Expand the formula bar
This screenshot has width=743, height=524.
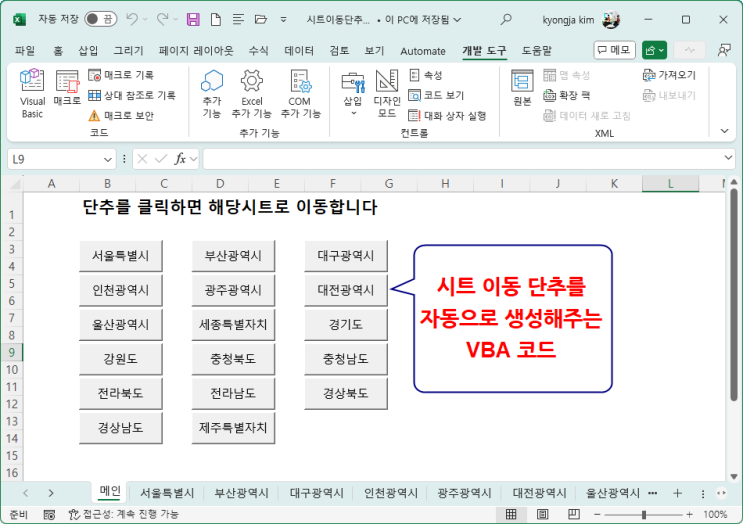(728, 158)
